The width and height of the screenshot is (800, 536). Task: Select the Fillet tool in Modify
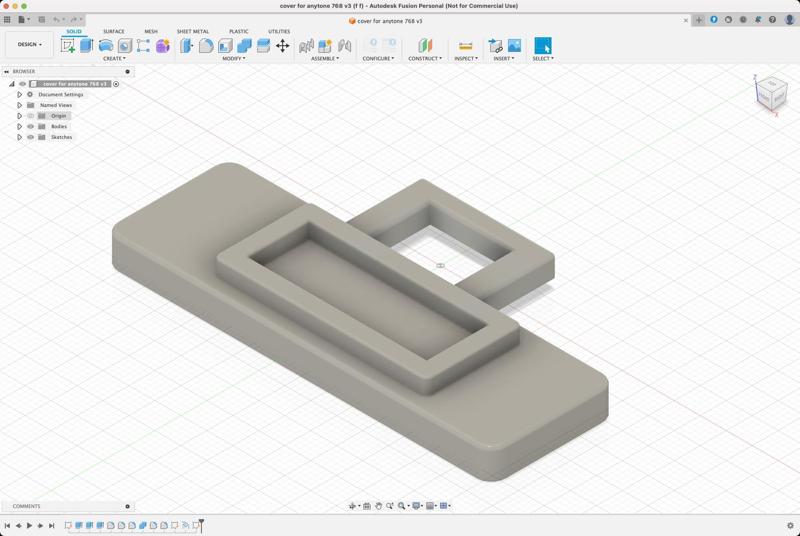click(x=206, y=45)
